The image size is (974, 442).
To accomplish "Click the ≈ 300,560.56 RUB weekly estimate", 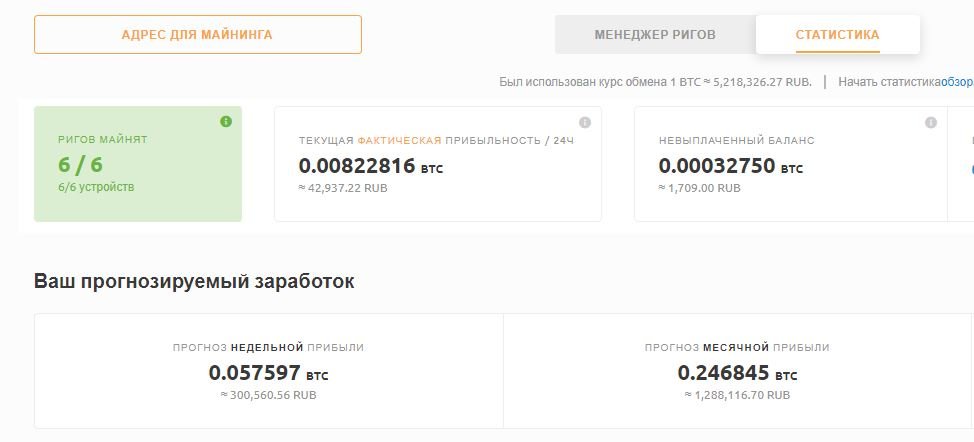I will (x=268, y=395).
